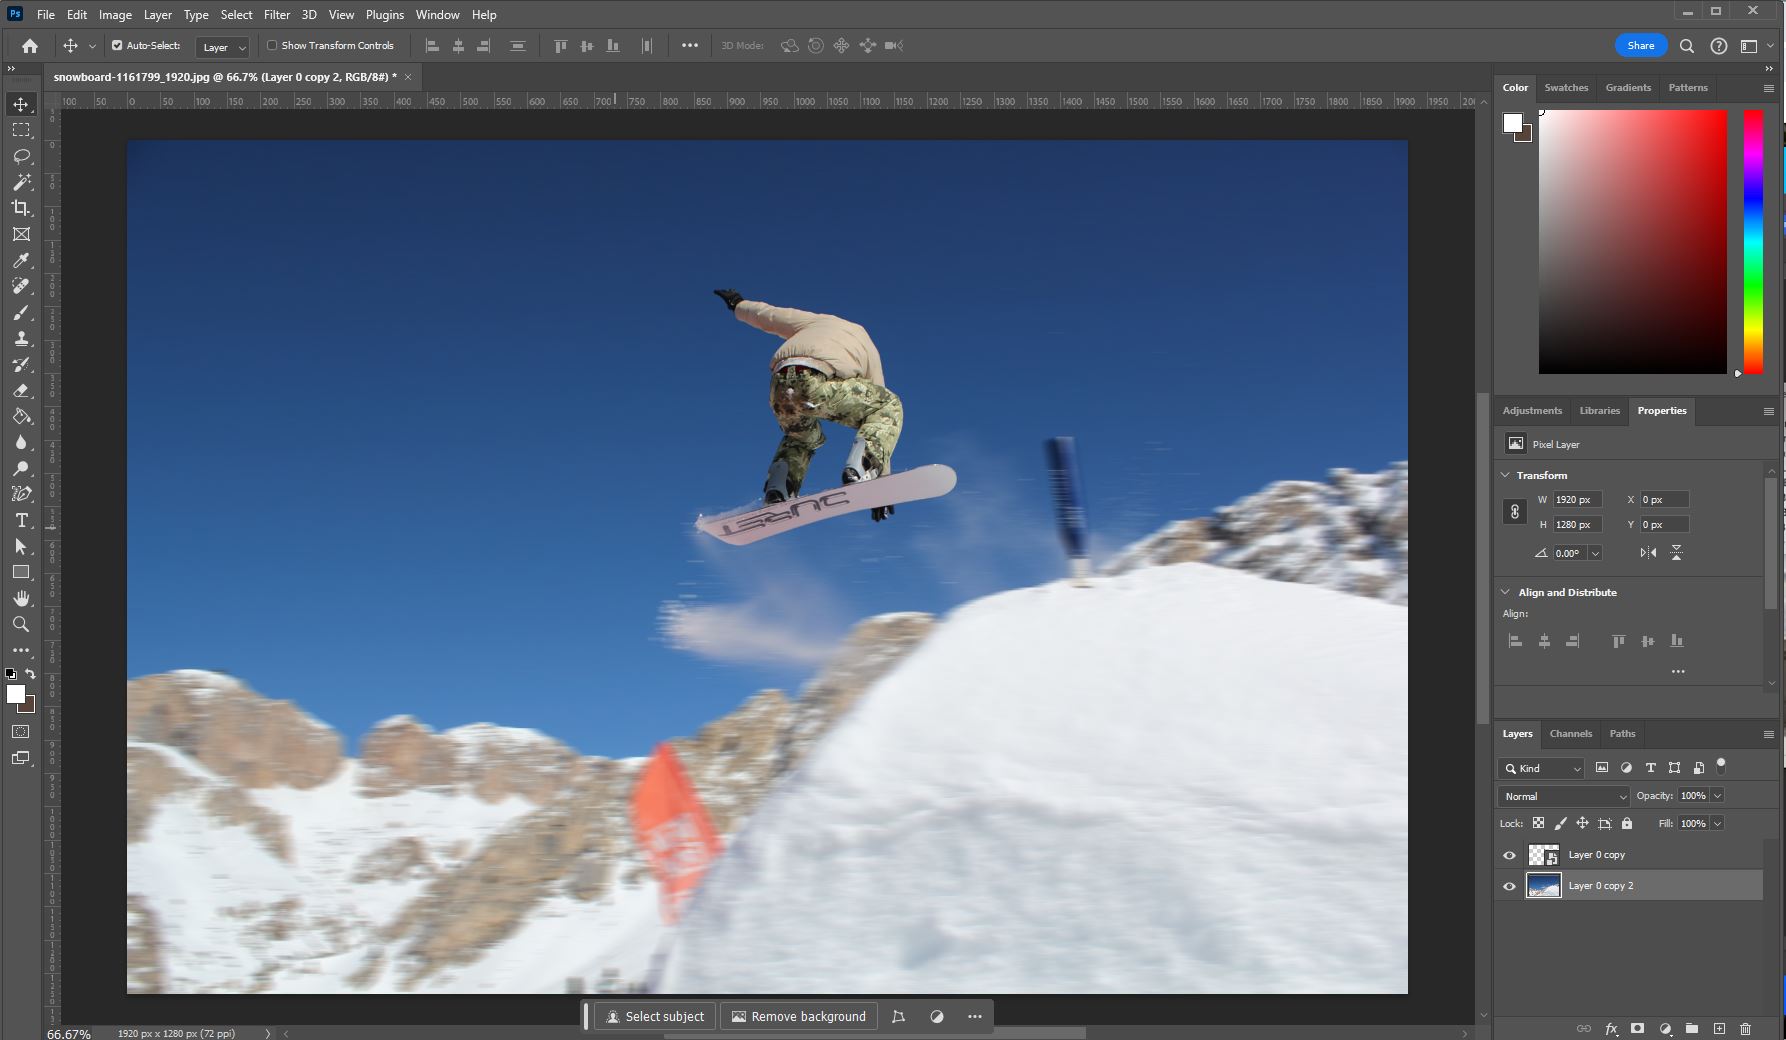Screen dimensions: 1786x1040
Task: Collapse the Transform section
Action: click(1506, 475)
